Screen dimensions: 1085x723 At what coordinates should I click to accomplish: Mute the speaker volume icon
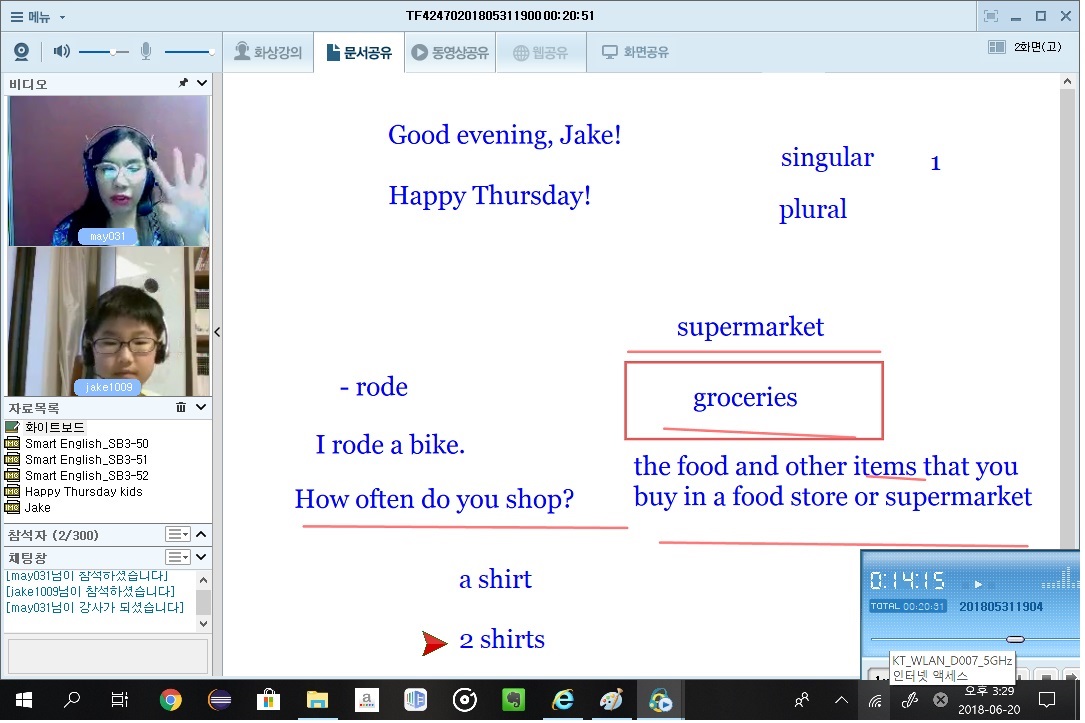pyautogui.click(x=61, y=52)
